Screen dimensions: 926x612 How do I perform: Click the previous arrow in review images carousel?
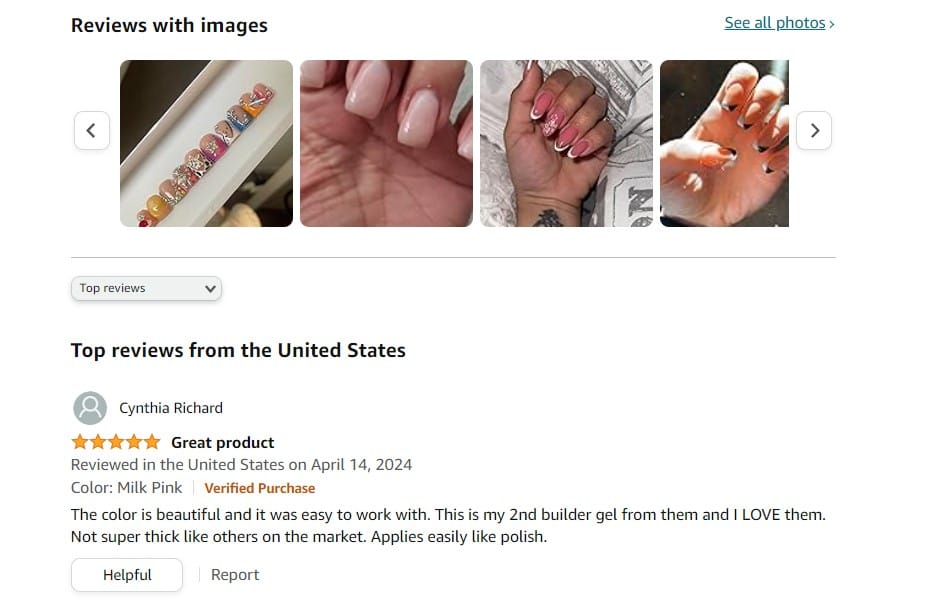[92, 131]
